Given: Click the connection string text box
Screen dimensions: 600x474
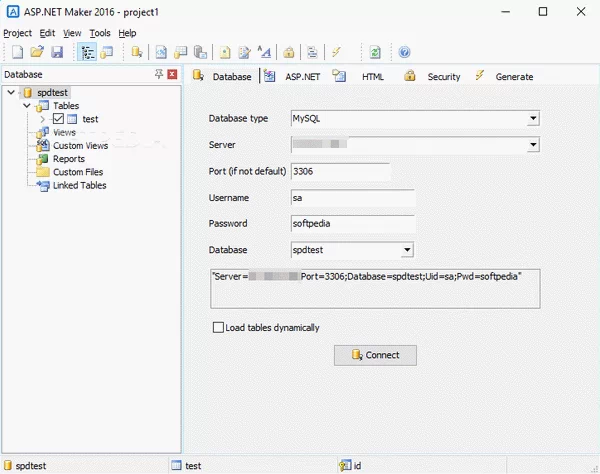Looking at the screenshot, I should [375, 288].
